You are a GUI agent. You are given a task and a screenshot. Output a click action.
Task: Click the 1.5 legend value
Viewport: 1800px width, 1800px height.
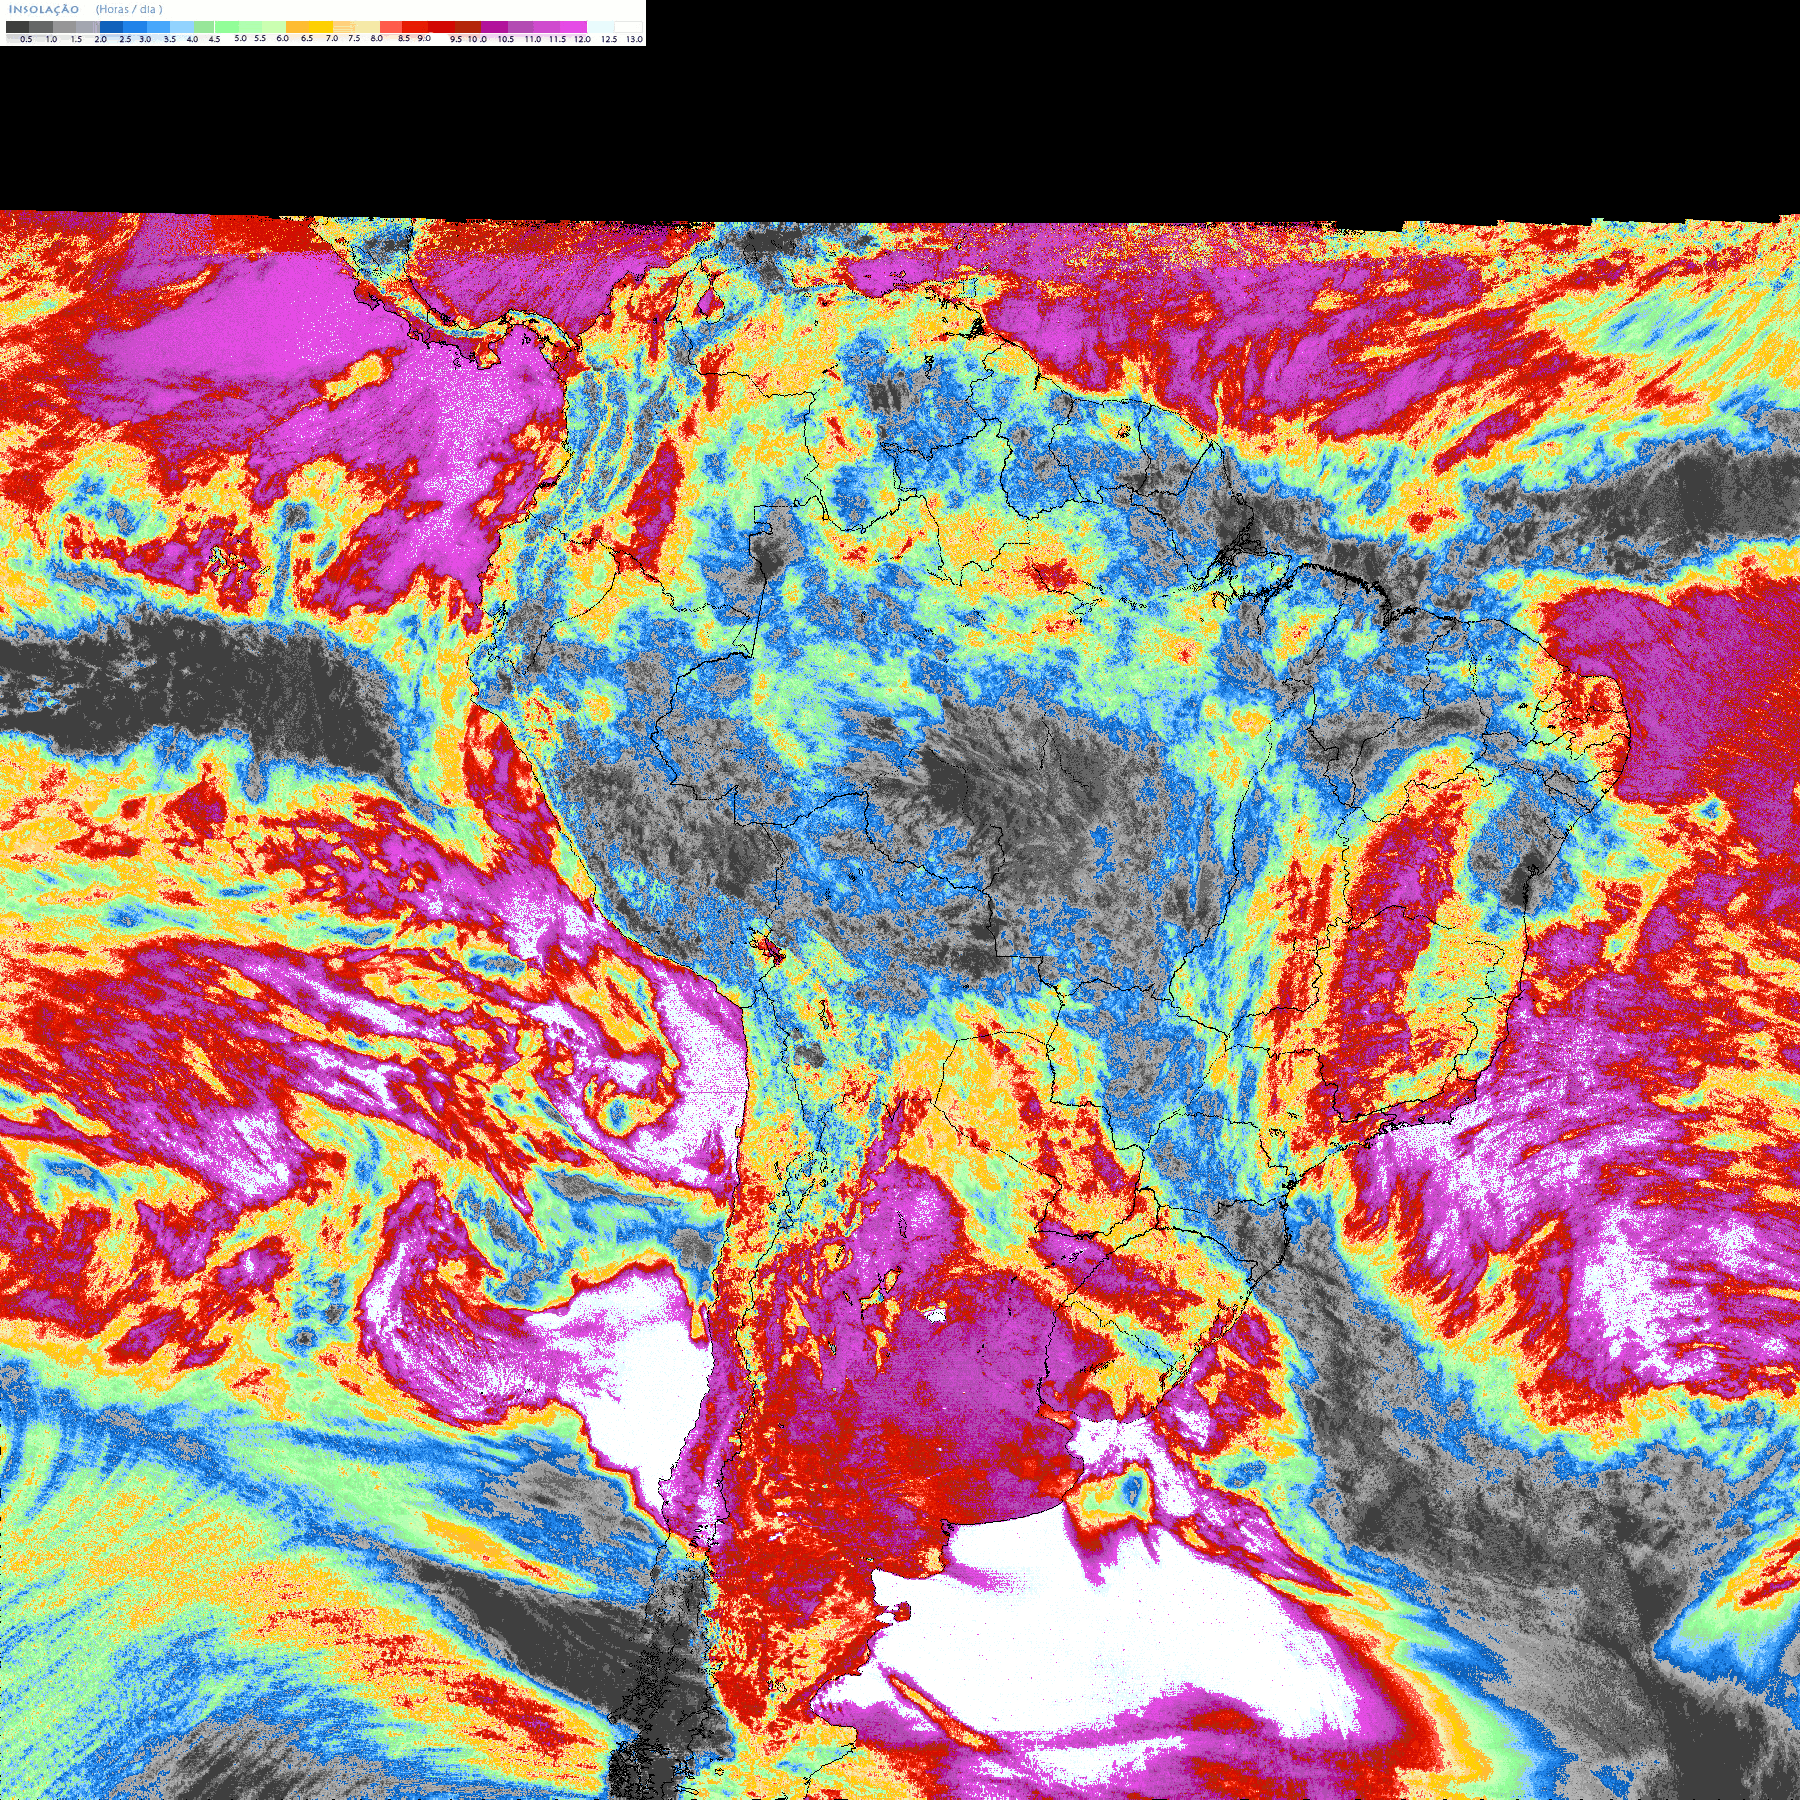point(76,39)
